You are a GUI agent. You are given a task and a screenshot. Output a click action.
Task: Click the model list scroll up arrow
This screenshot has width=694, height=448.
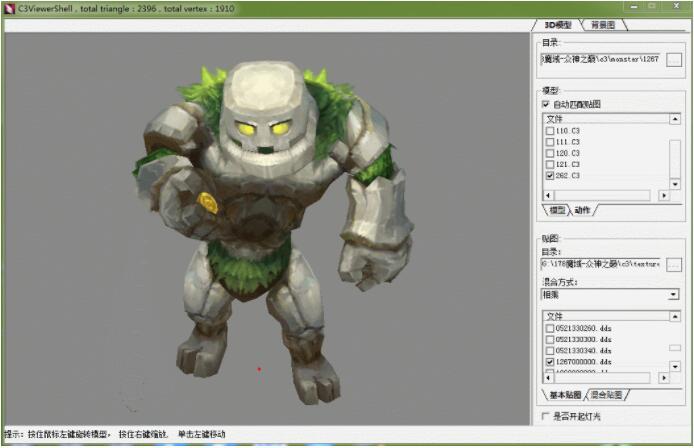[675, 119]
